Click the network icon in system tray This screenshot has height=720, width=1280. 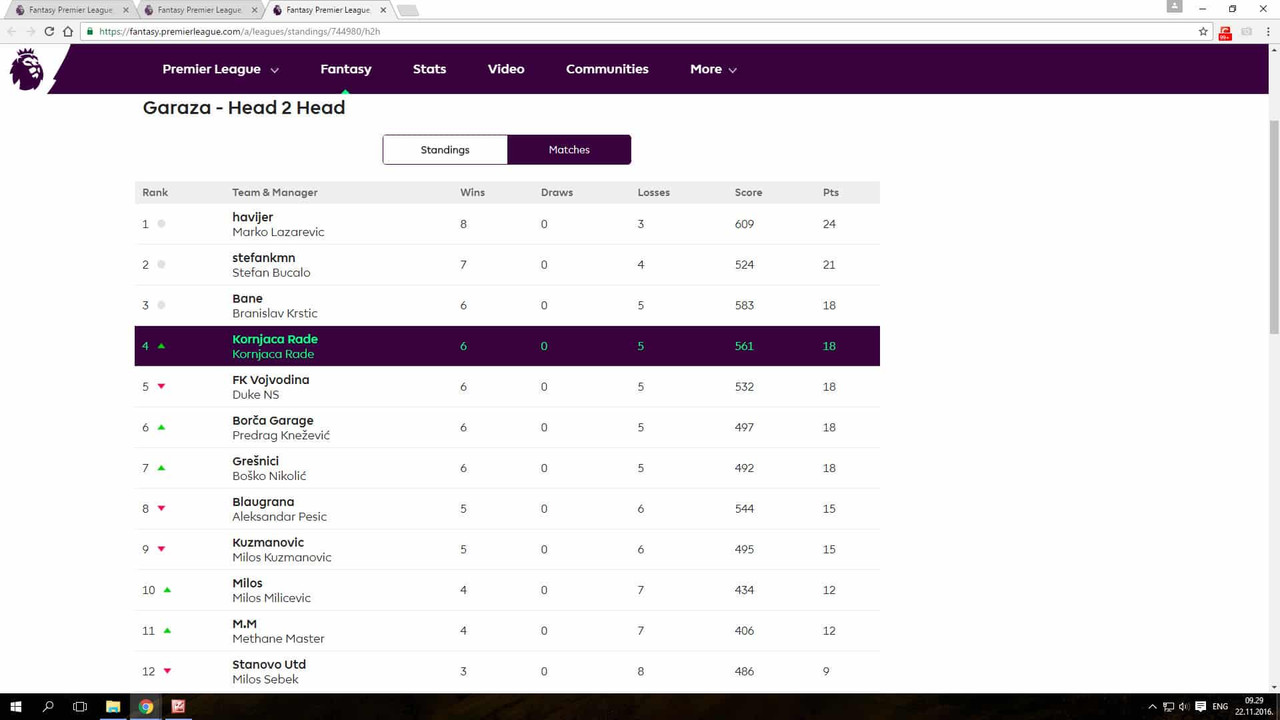[1168, 707]
